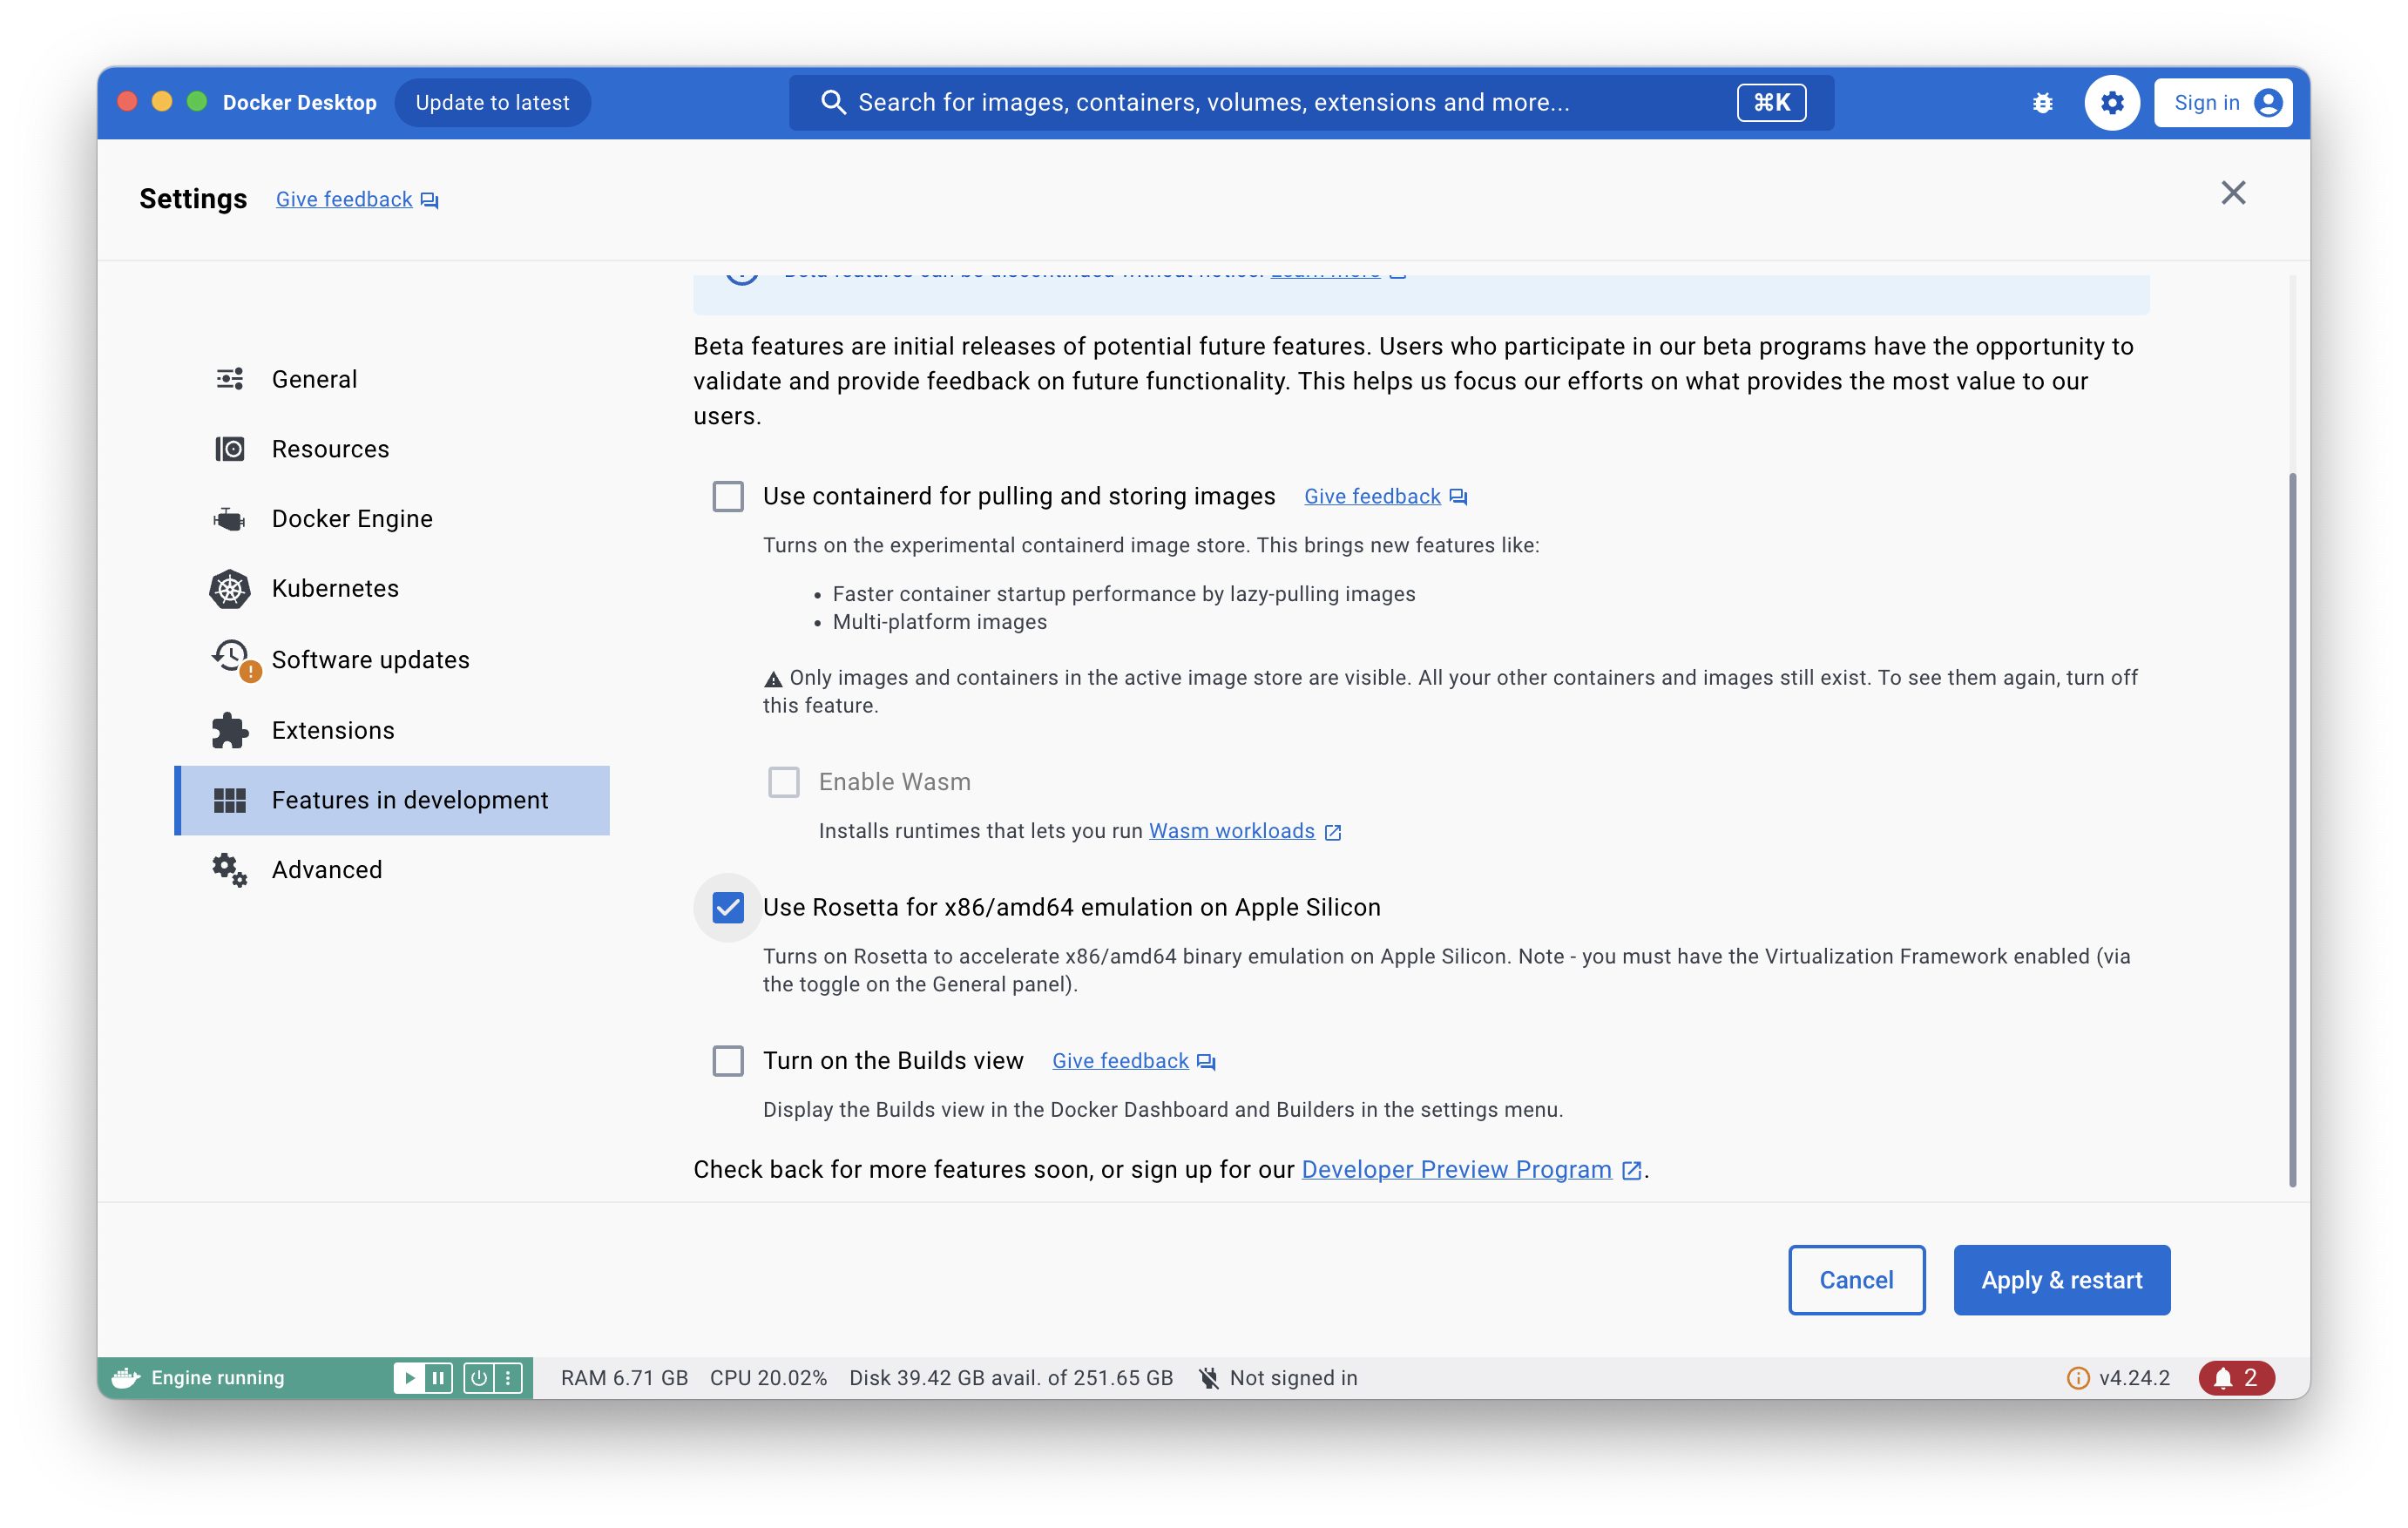Open the Extensions settings section
The width and height of the screenshot is (2408, 1528).
tap(392, 730)
